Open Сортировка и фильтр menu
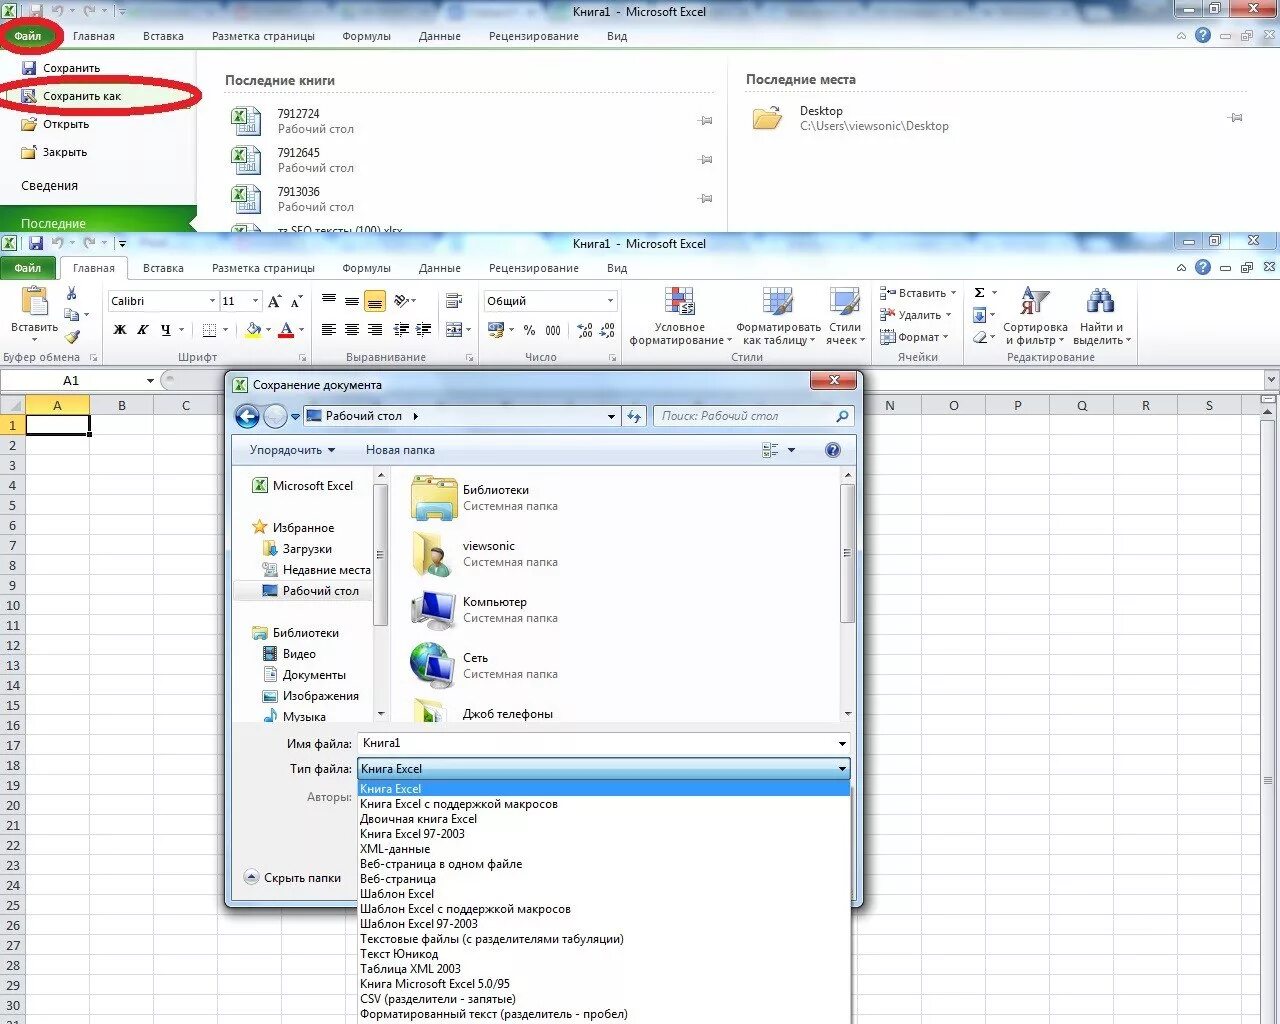The width and height of the screenshot is (1280, 1024). pyautogui.click(x=1035, y=316)
